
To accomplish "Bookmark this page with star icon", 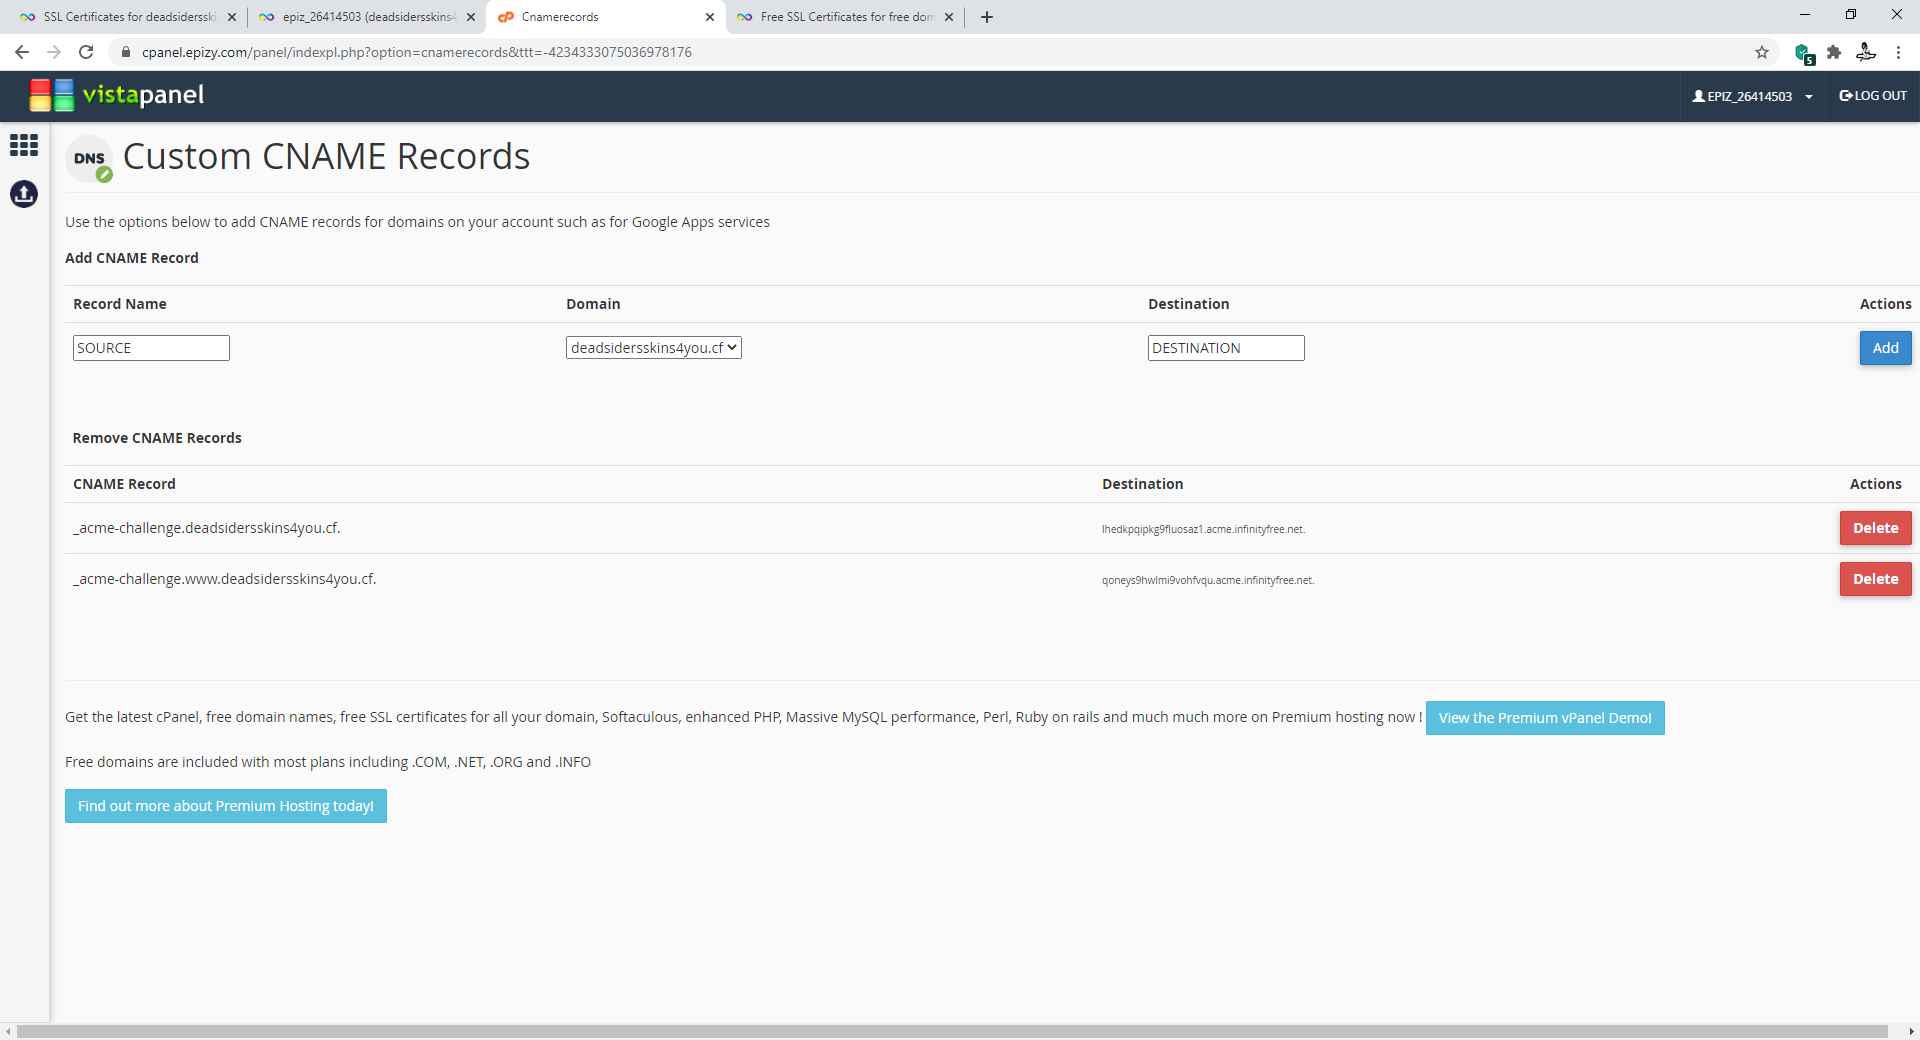I will [x=1762, y=52].
